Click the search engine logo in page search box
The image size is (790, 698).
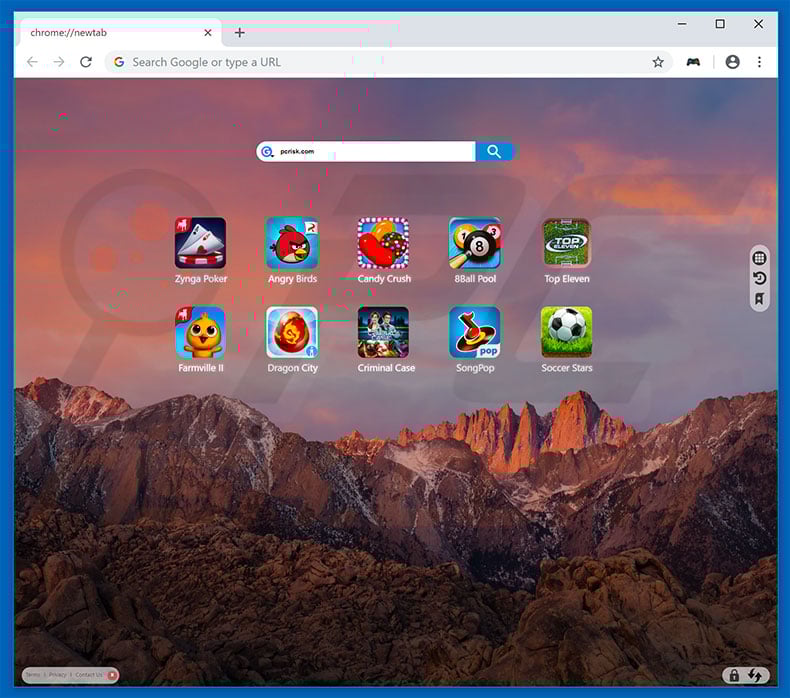[267, 151]
